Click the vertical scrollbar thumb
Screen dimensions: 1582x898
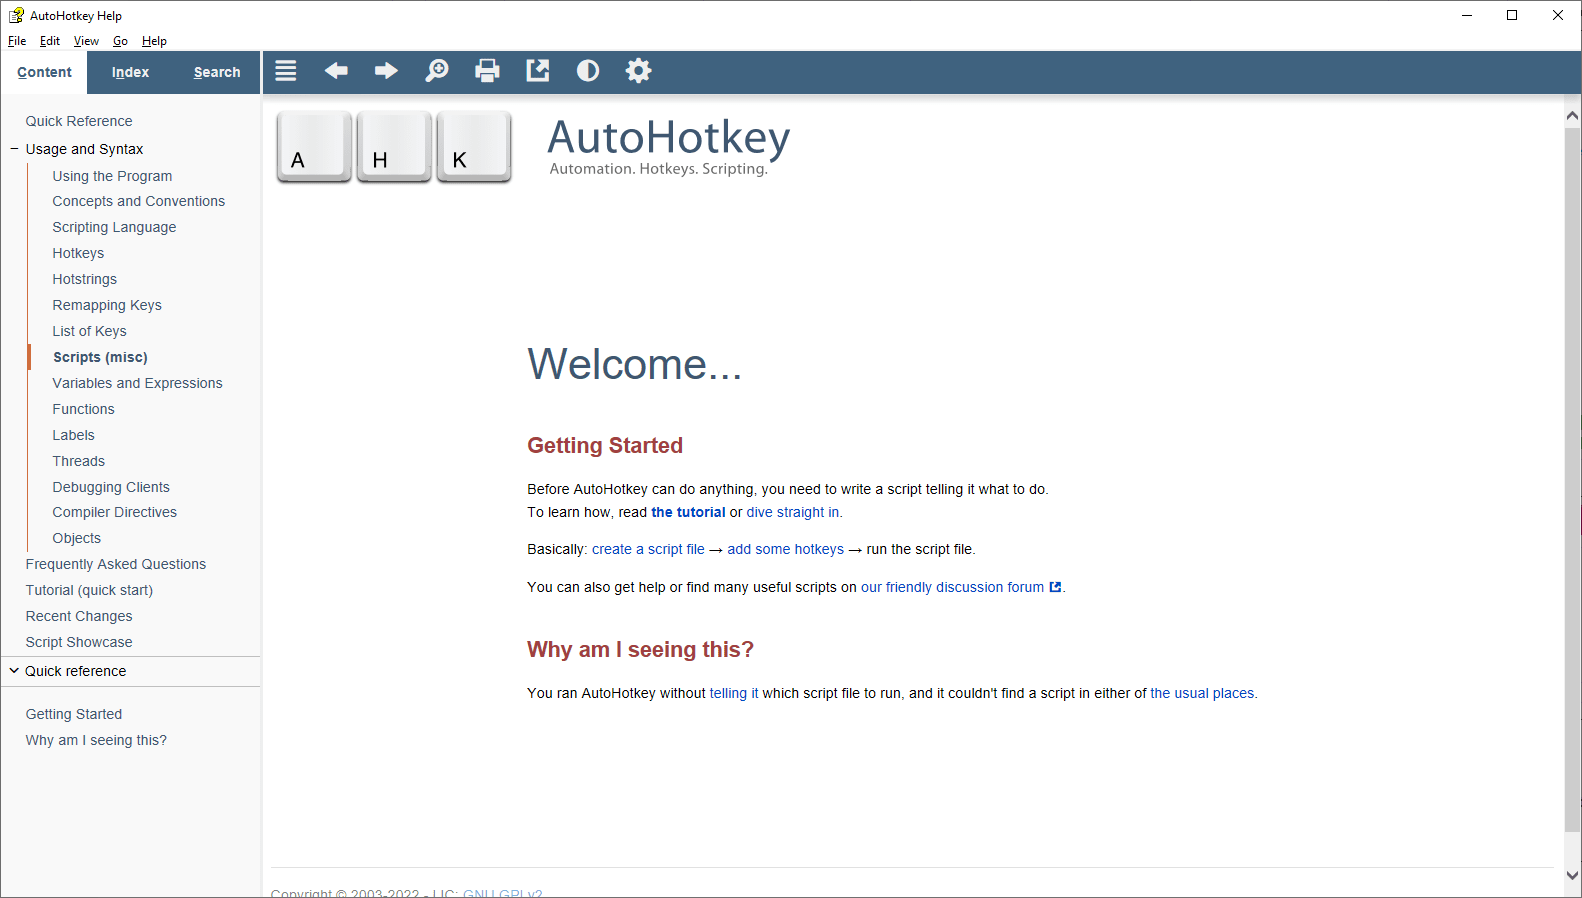point(1572,479)
